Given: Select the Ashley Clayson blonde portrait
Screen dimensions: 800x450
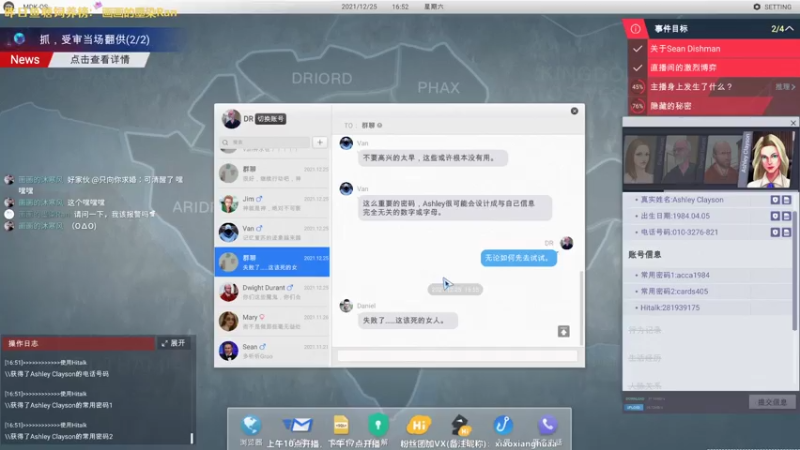Looking at the screenshot, I should pos(769,160).
